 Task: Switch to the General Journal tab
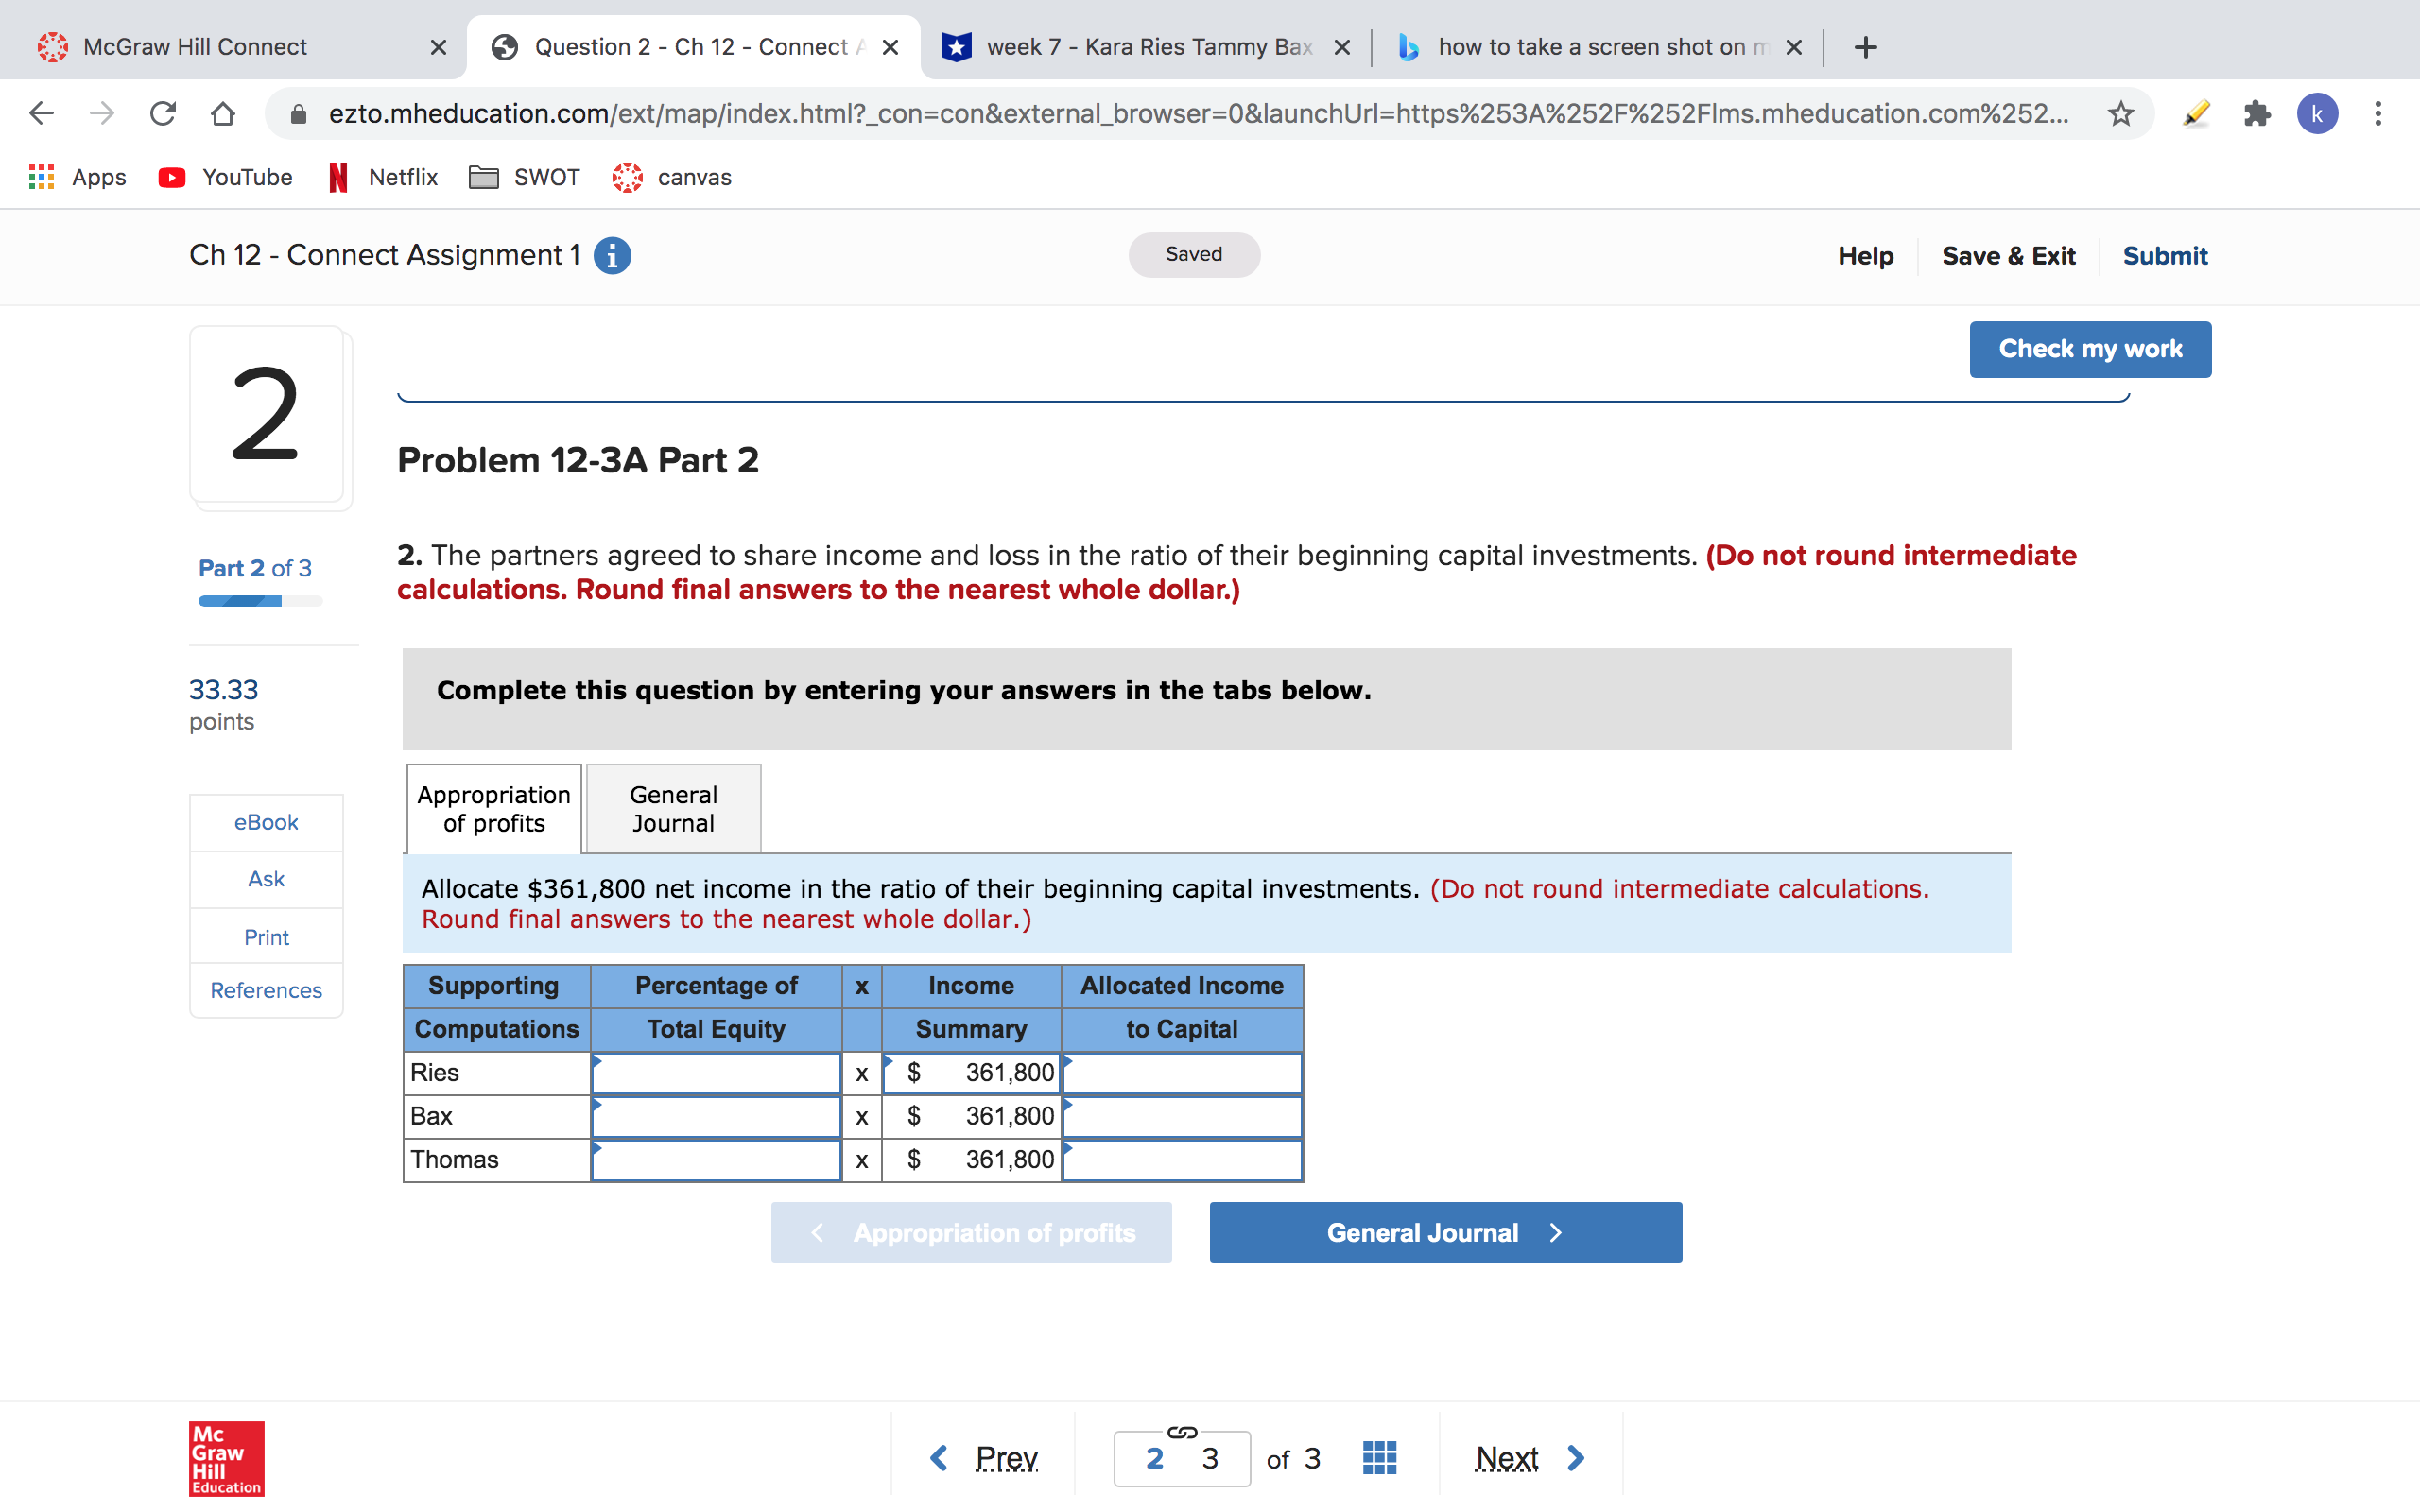coord(673,809)
